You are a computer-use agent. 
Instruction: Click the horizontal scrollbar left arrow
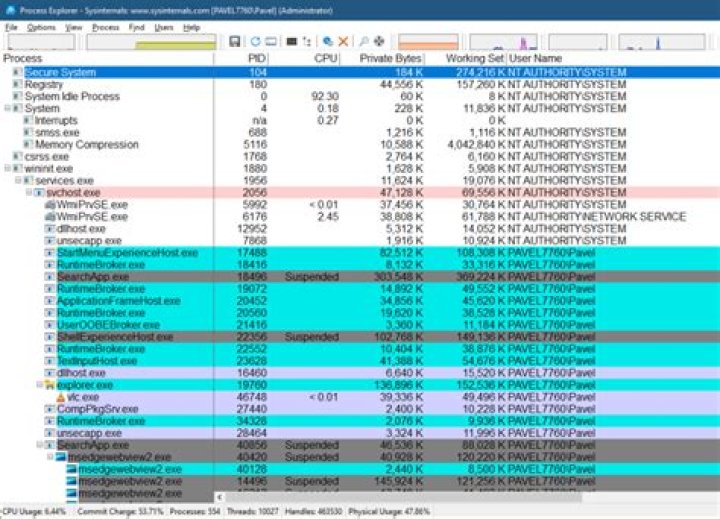tap(219, 497)
